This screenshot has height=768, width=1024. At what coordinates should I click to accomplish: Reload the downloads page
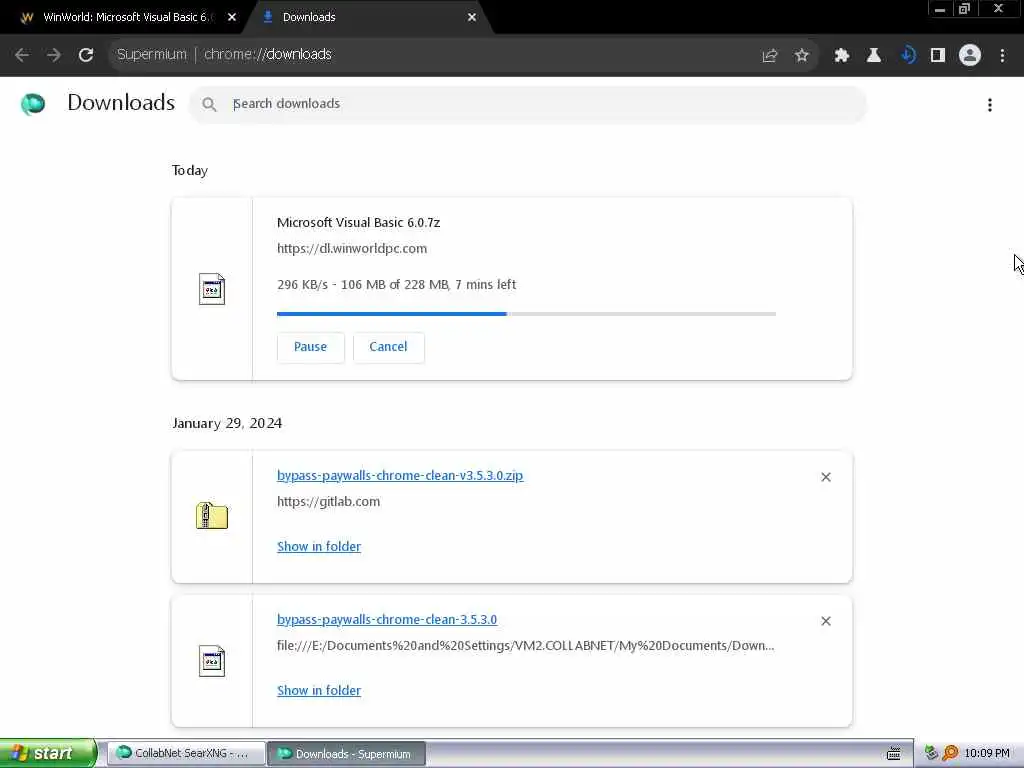click(x=86, y=55)
